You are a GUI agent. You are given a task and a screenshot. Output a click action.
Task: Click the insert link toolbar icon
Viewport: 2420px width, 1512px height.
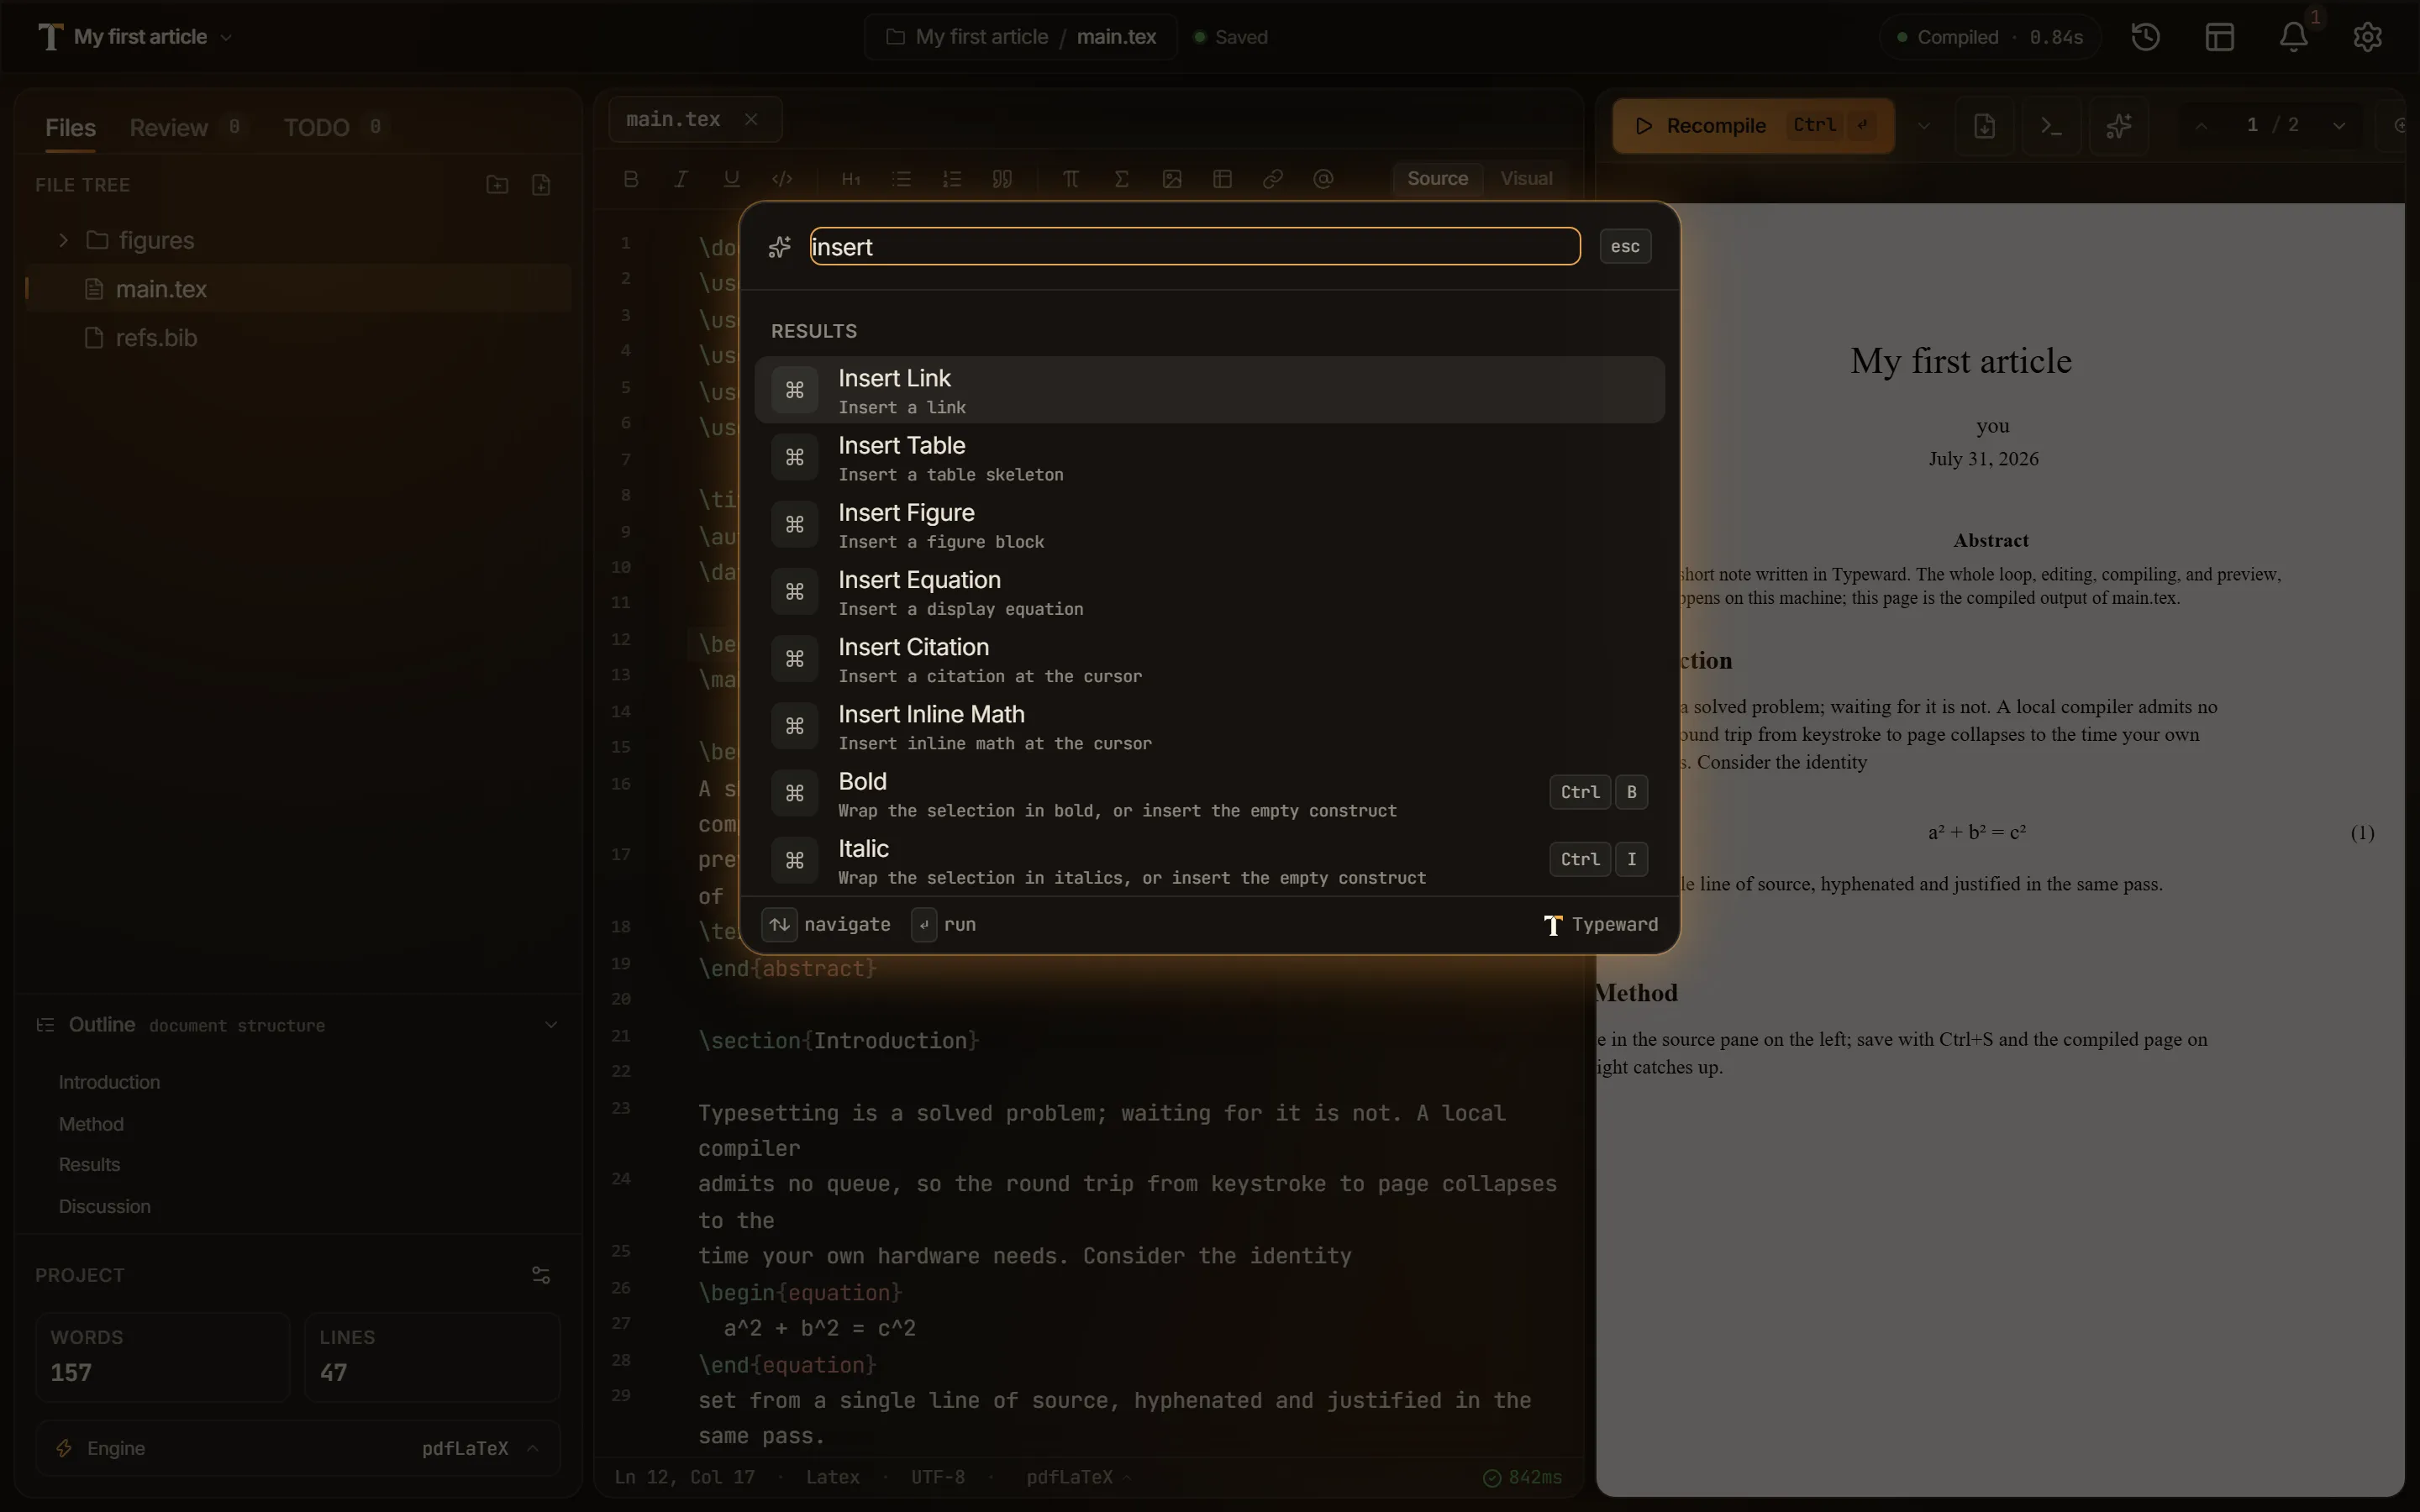(1272, 179)
